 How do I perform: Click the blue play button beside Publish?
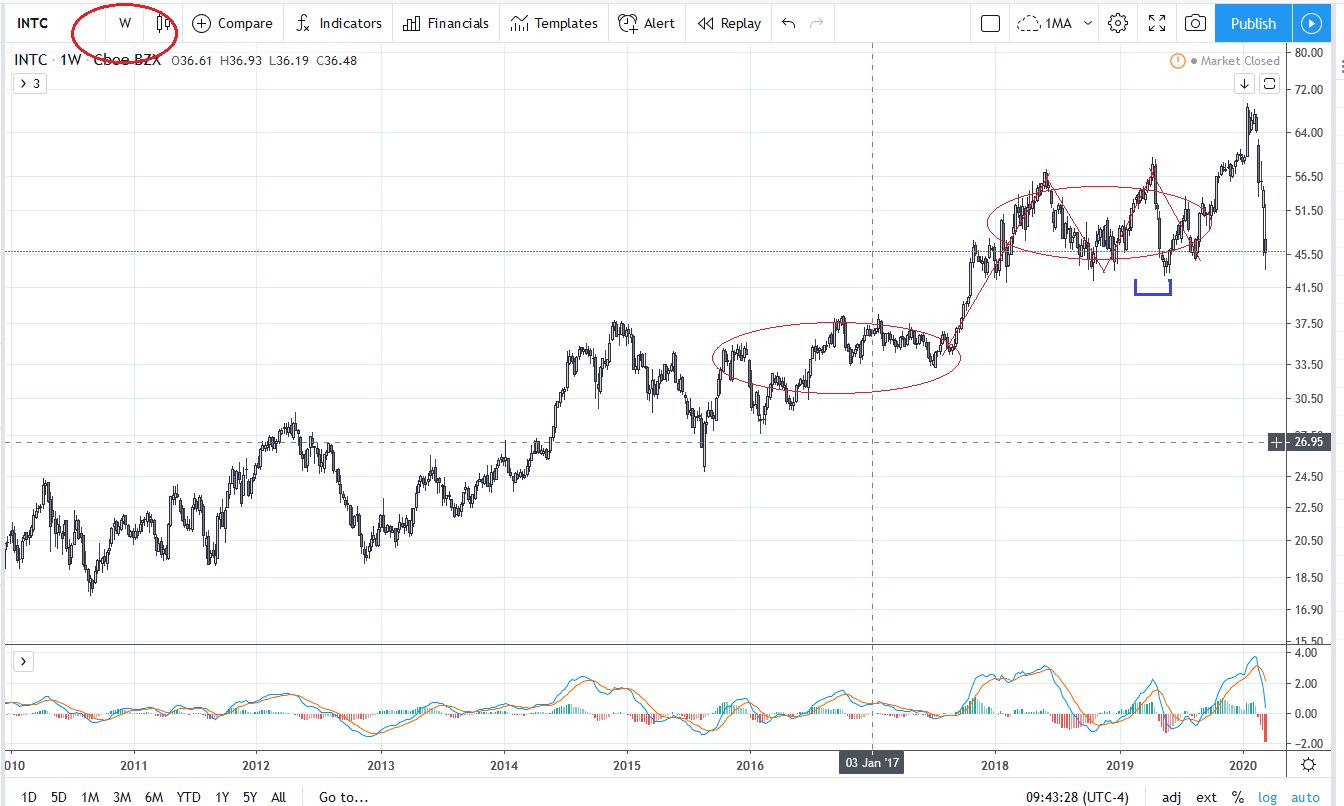[1310, 23]
